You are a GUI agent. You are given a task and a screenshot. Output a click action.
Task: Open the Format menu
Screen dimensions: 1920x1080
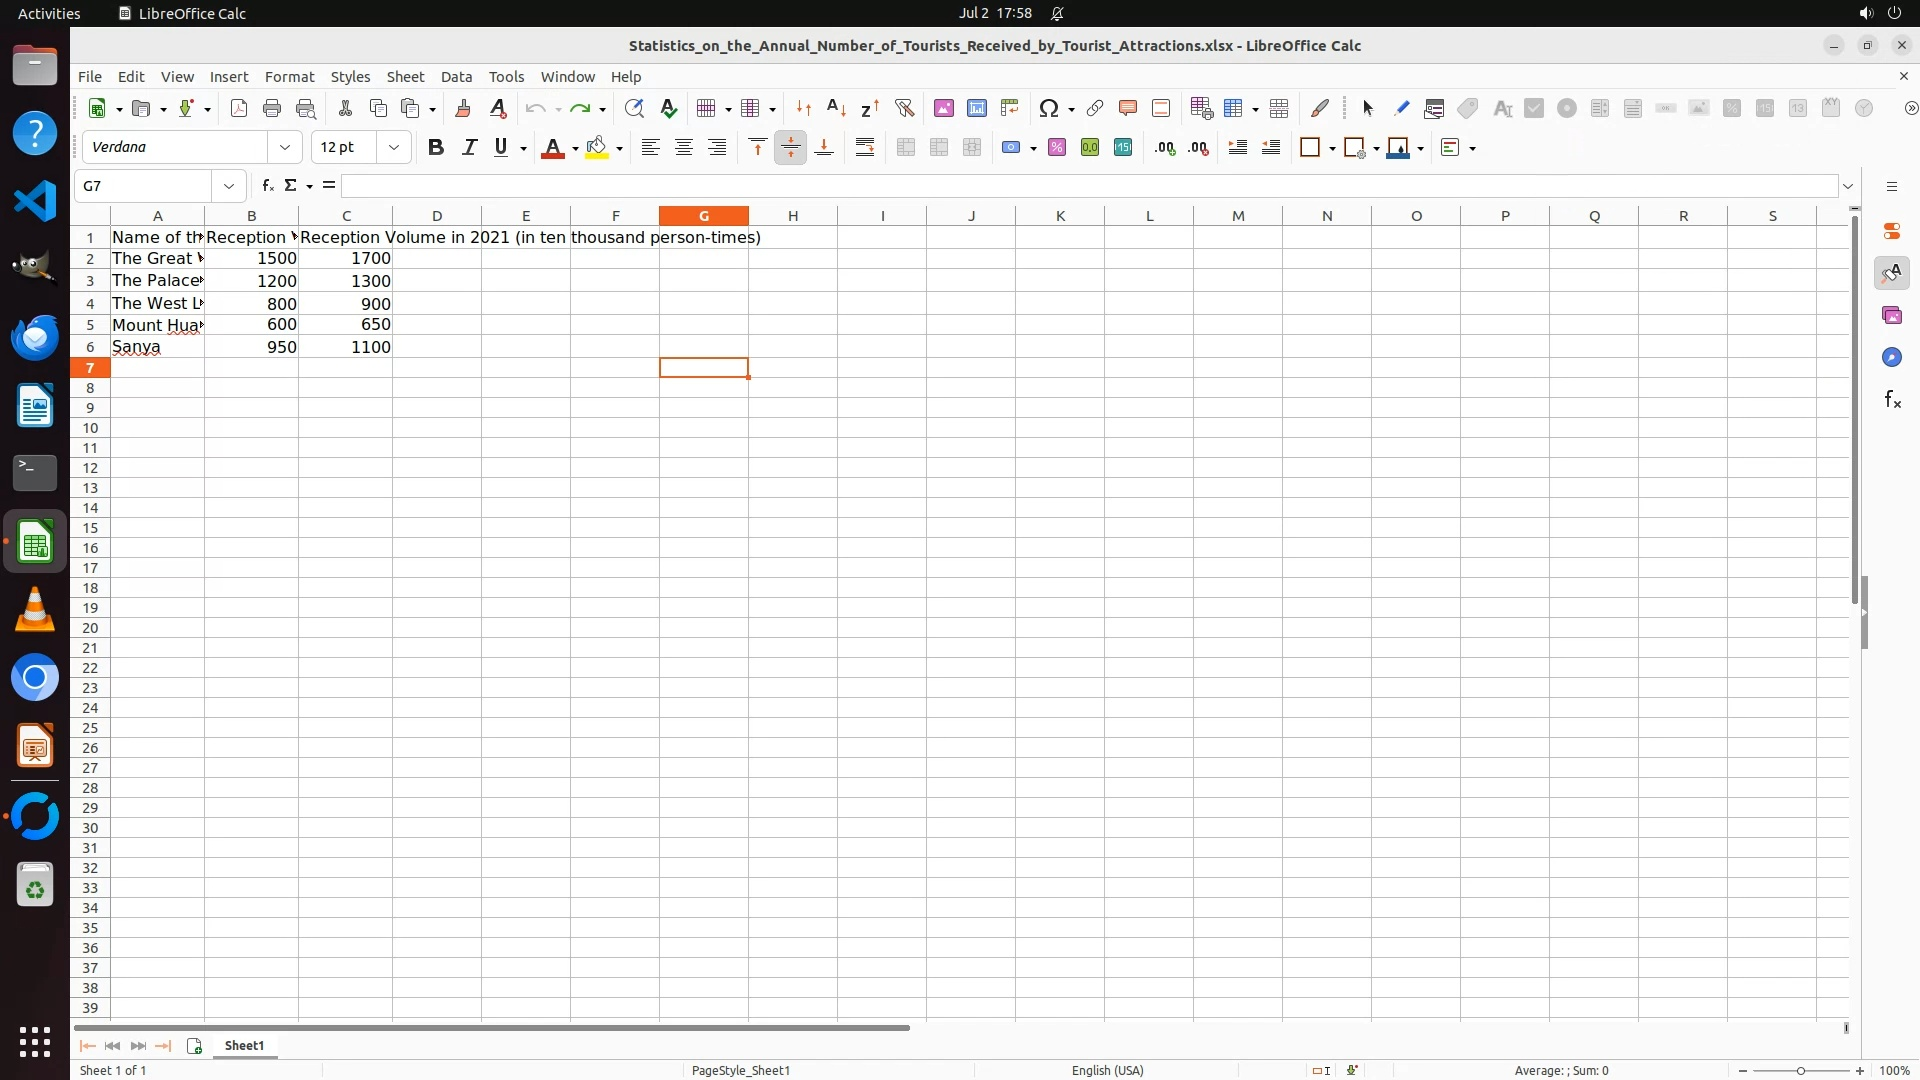[x=289, y=77]
